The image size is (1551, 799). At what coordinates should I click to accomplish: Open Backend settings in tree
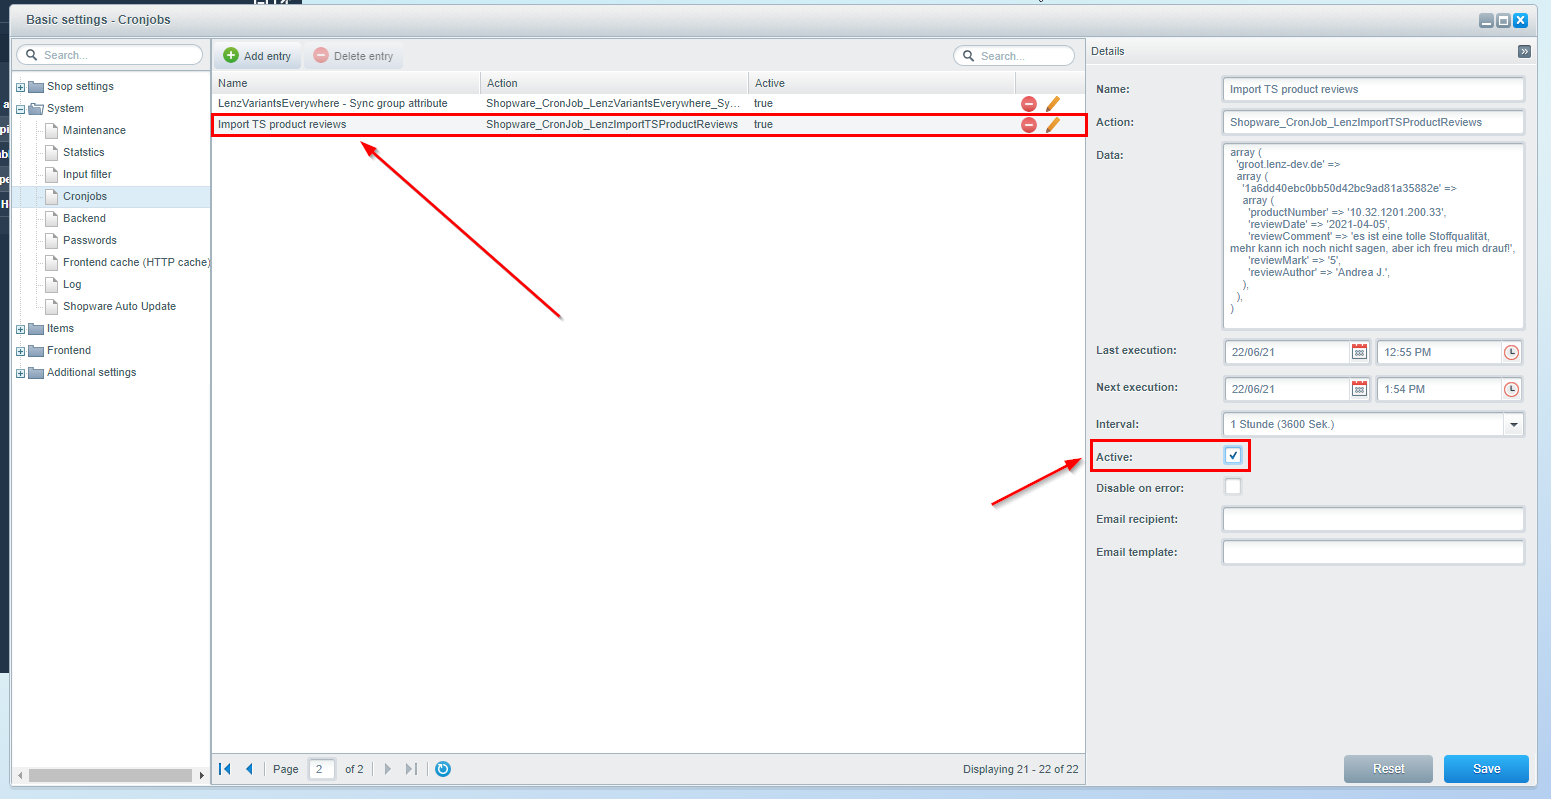point(84,218)
